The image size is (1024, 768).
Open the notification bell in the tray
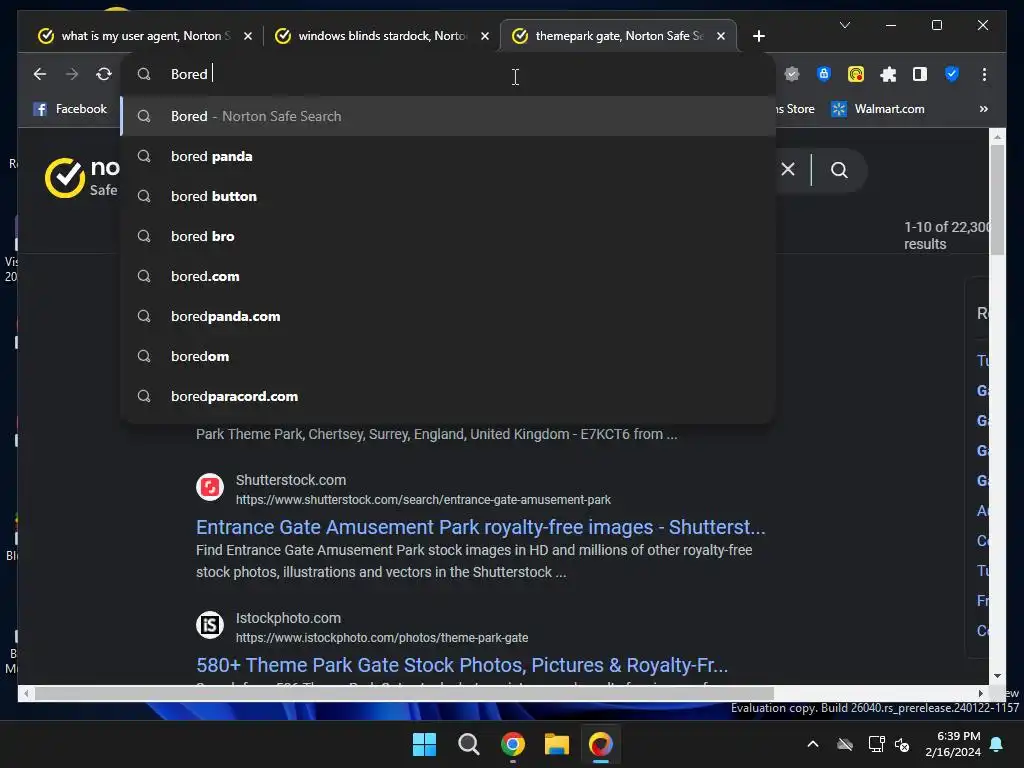997,744
